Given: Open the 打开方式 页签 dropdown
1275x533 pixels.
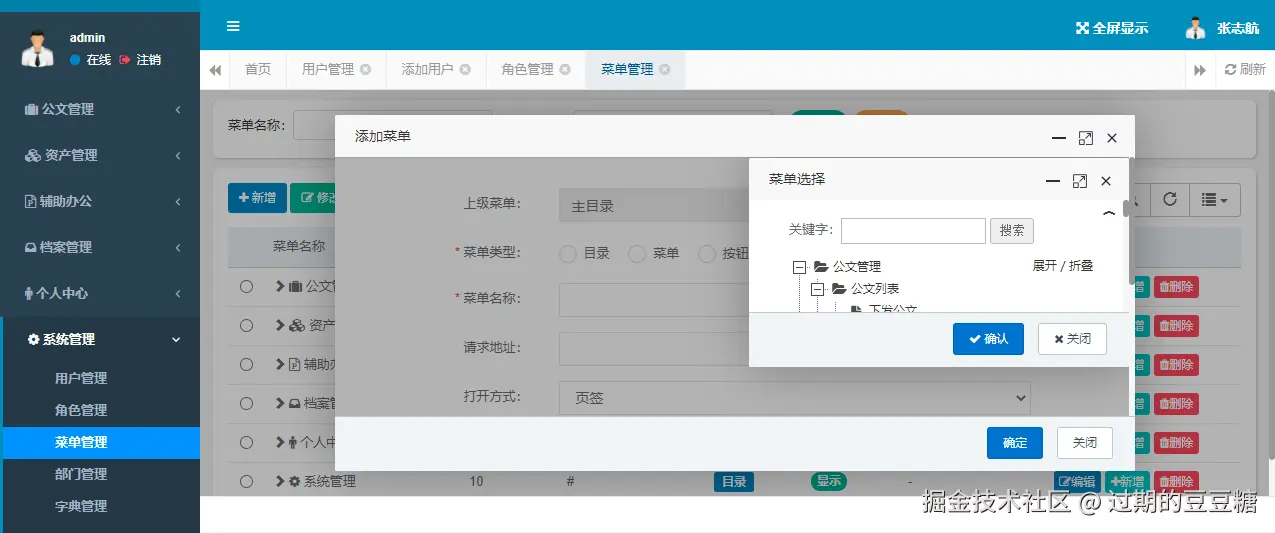Looking at the screenshot, I should 794,398.
